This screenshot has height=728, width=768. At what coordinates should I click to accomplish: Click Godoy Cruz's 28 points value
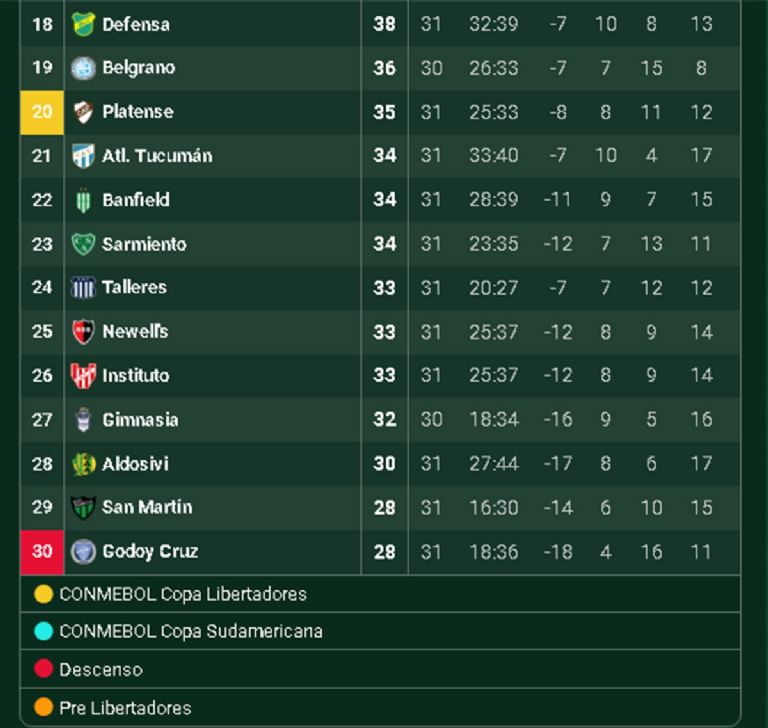pyautogui.click(x=385, y=551)
